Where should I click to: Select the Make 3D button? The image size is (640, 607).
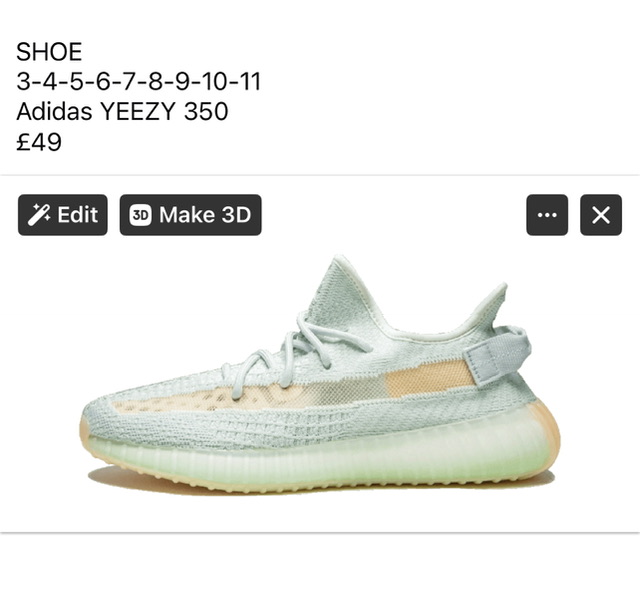(190, 215)
